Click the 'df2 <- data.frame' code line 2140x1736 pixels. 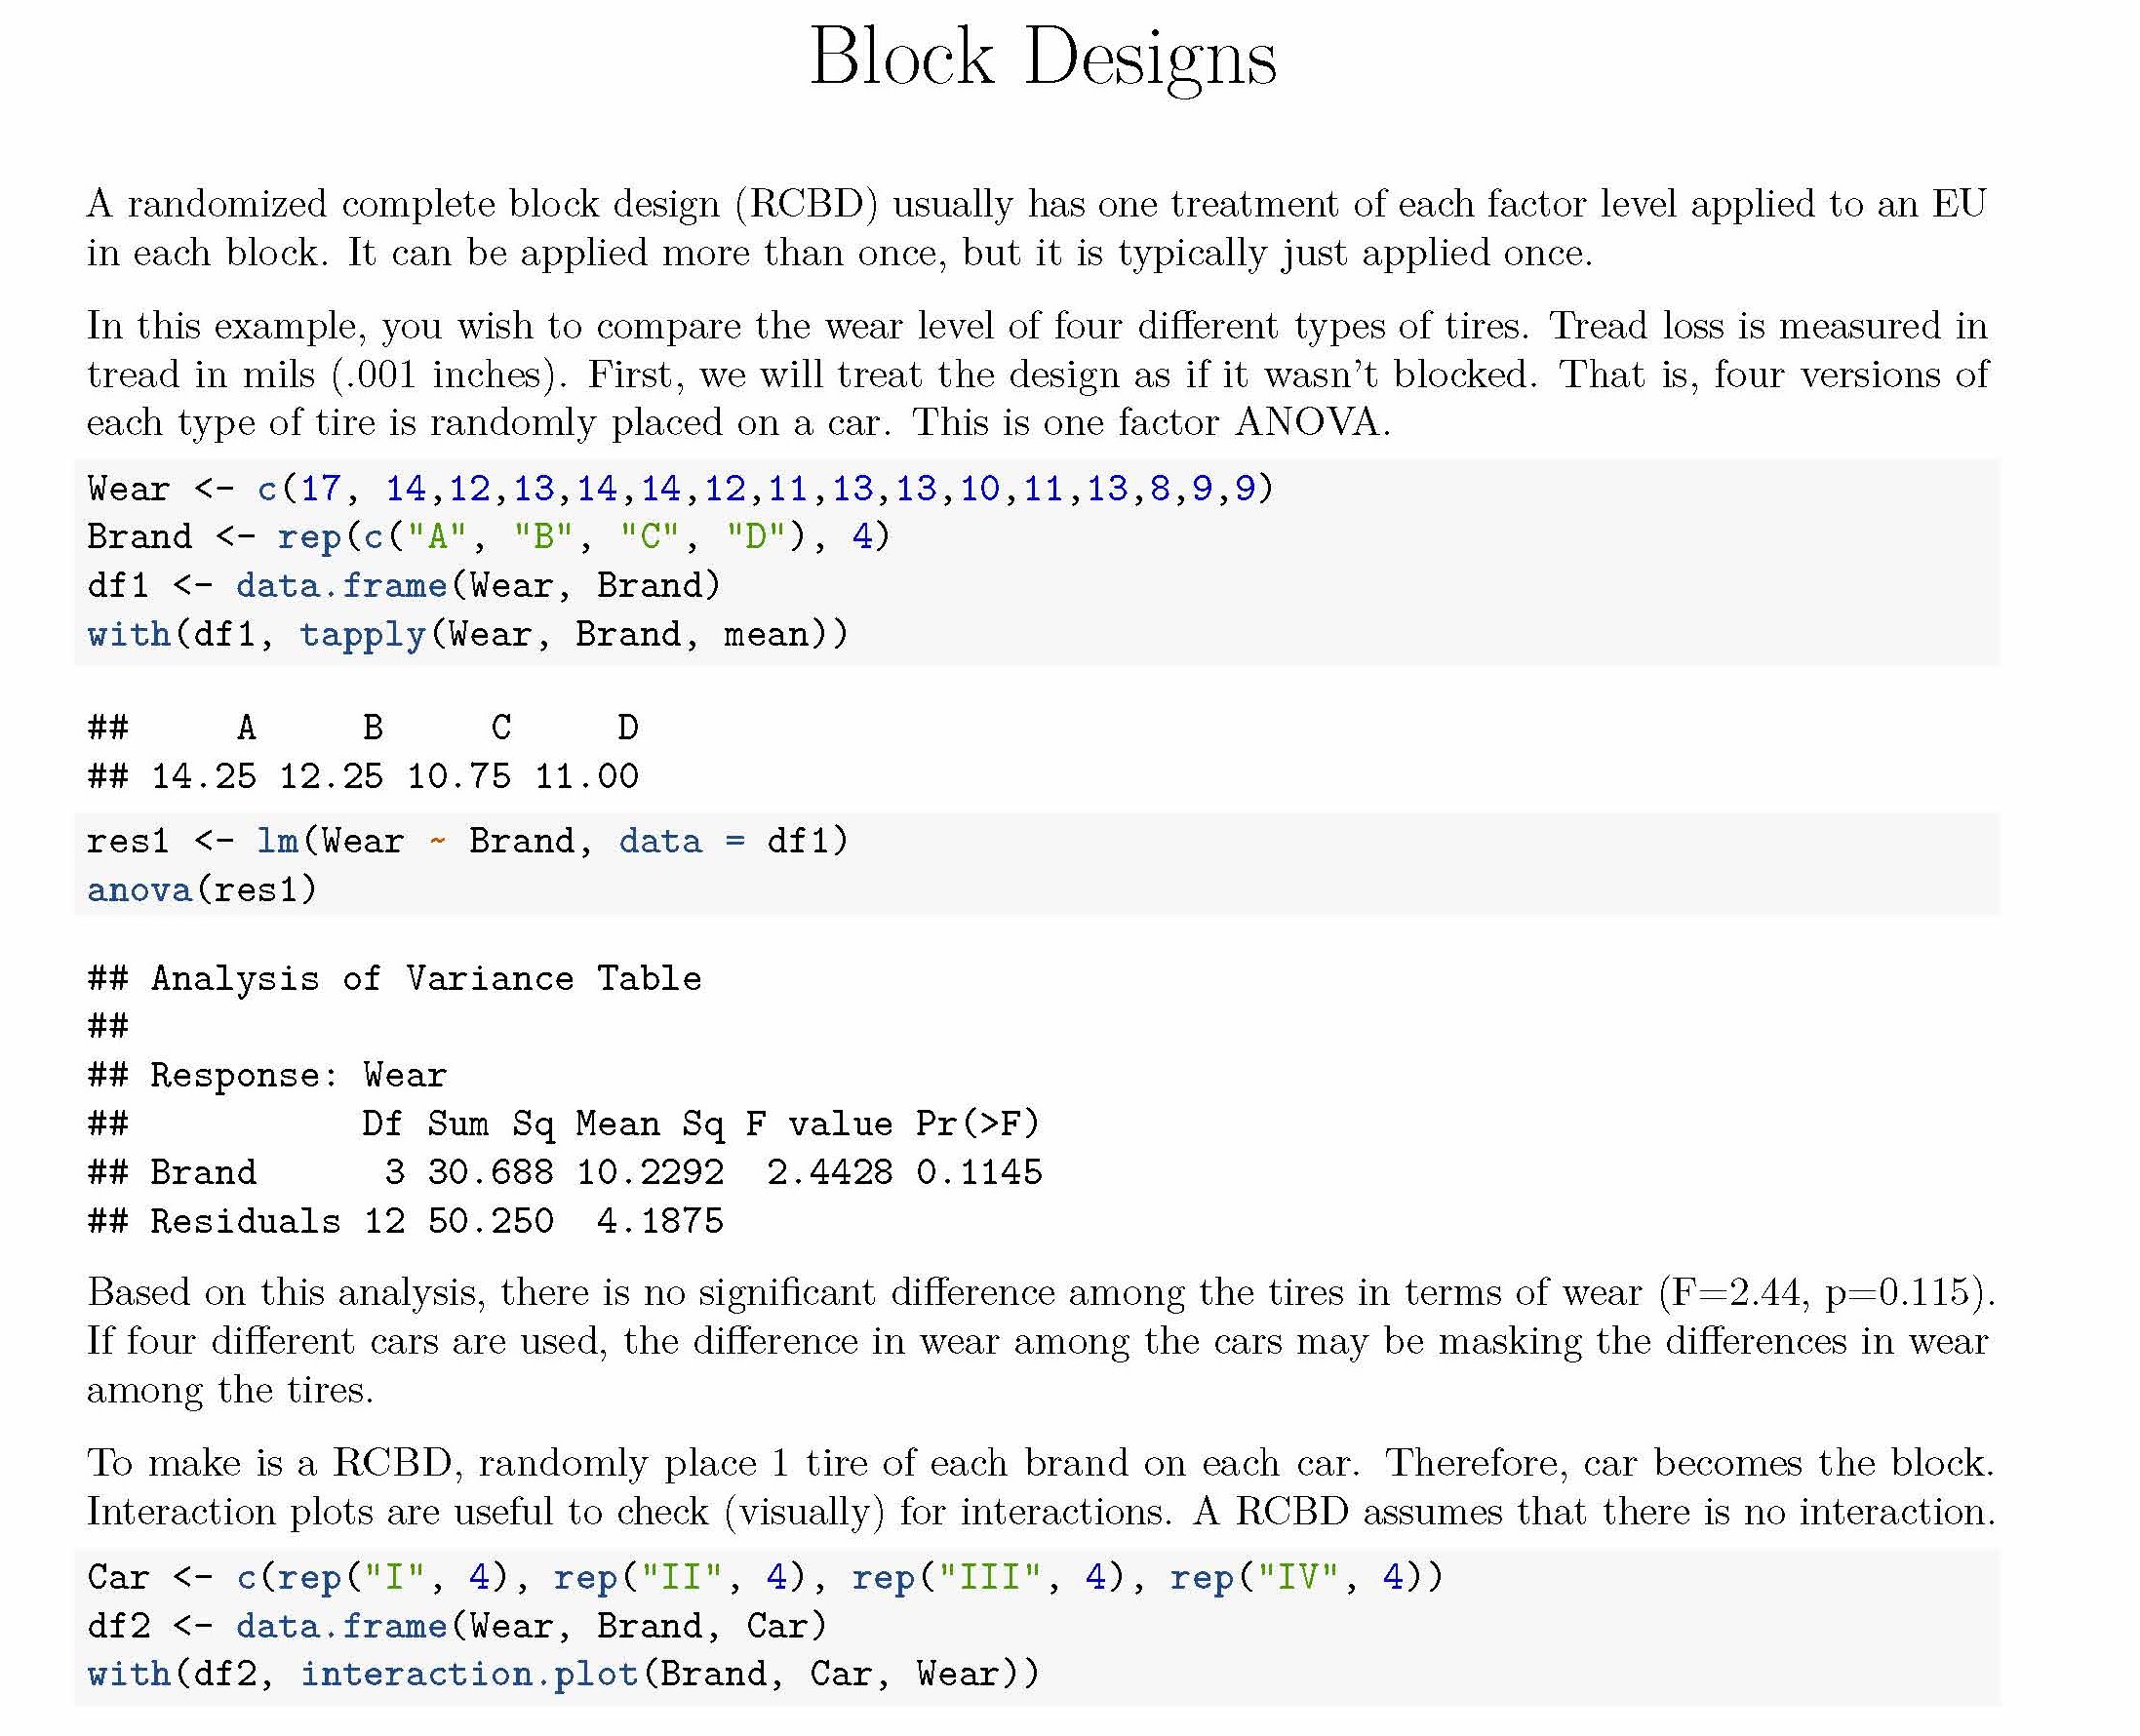point(457,1625)
